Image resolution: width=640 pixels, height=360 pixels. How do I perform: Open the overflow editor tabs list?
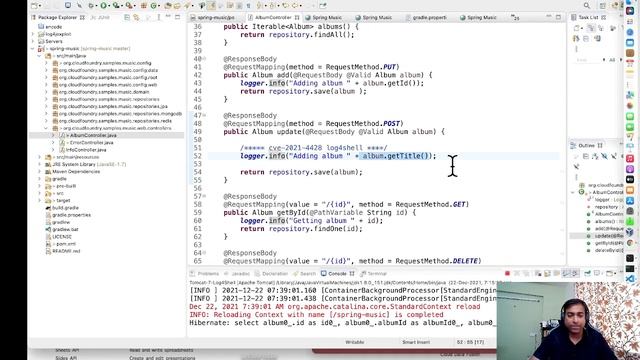tap(515, 17)
